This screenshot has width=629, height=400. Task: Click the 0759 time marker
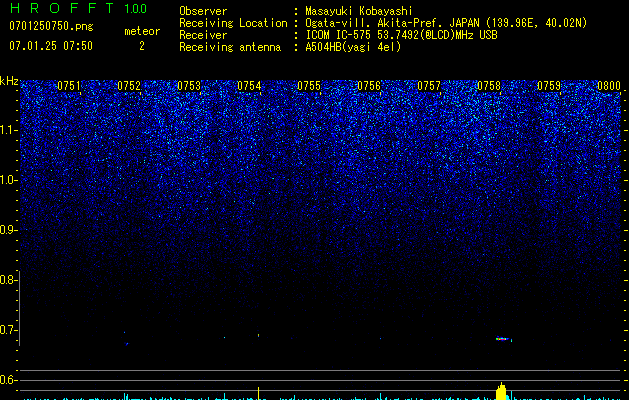[x=549, y=86]
